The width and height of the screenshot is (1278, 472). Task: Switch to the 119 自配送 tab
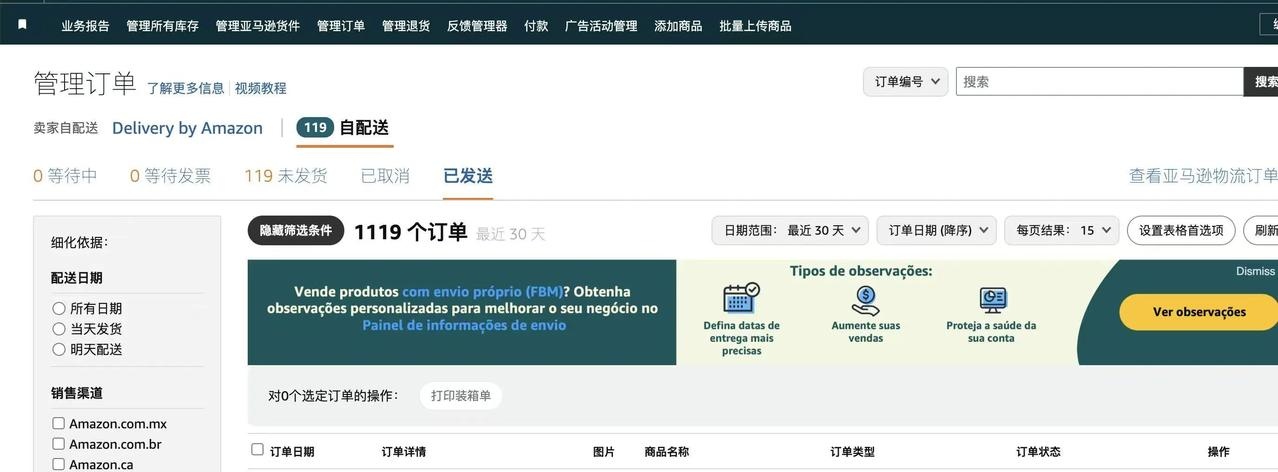point(344,128)
